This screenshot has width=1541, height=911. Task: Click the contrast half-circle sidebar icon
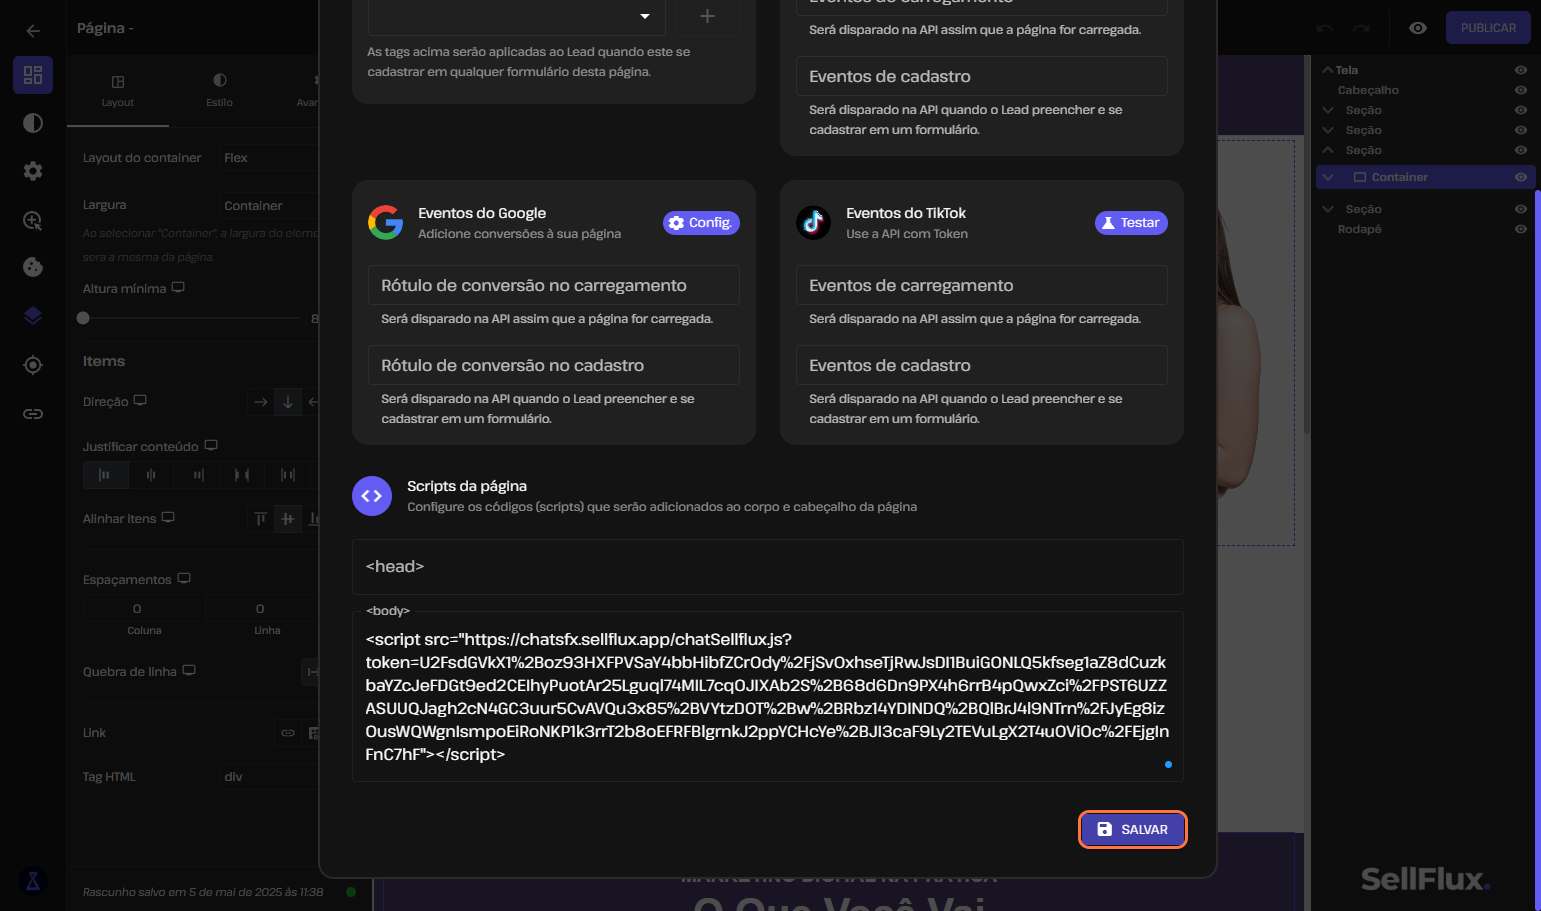click(x=33, y=123)
